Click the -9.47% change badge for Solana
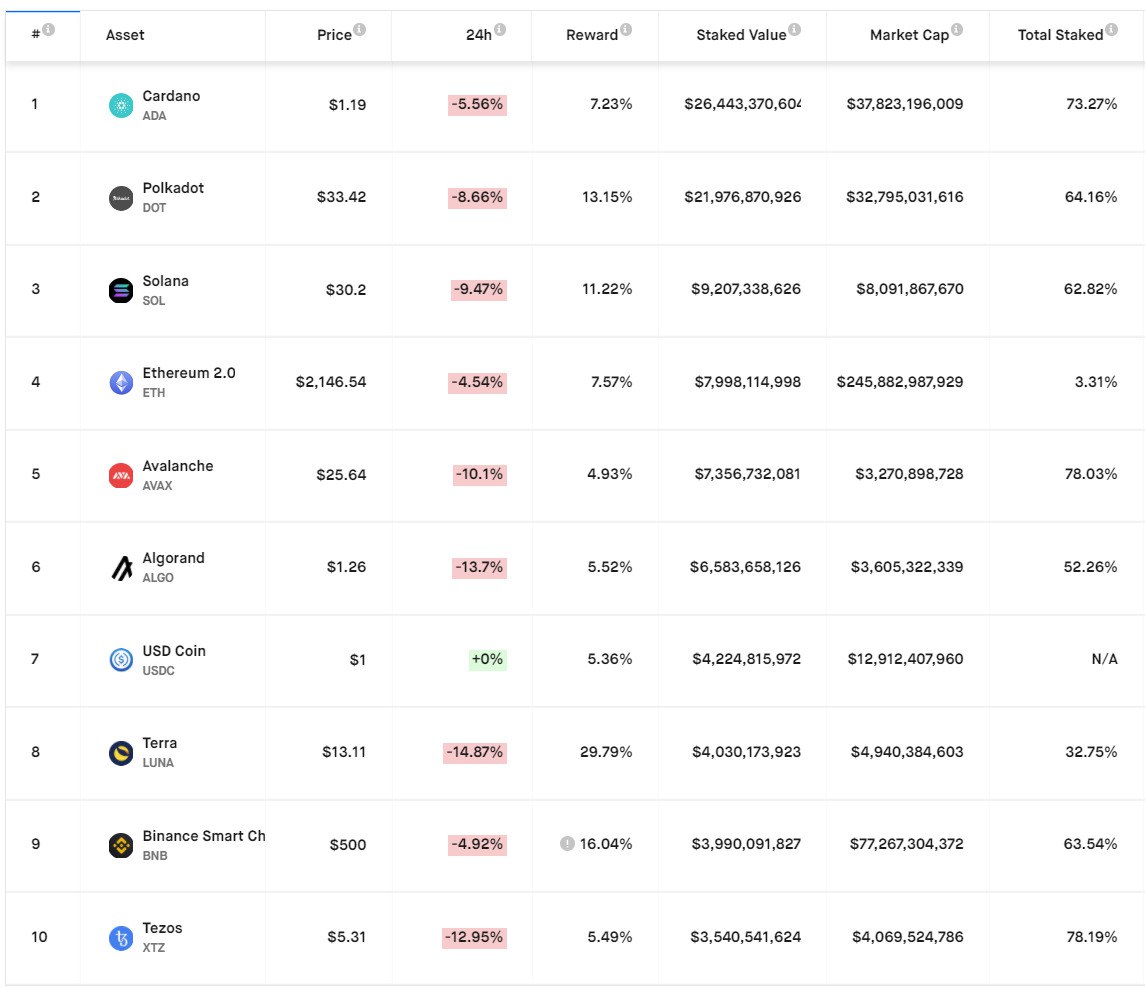Viewport: 1145px width, 988px height. coord(479,289)
